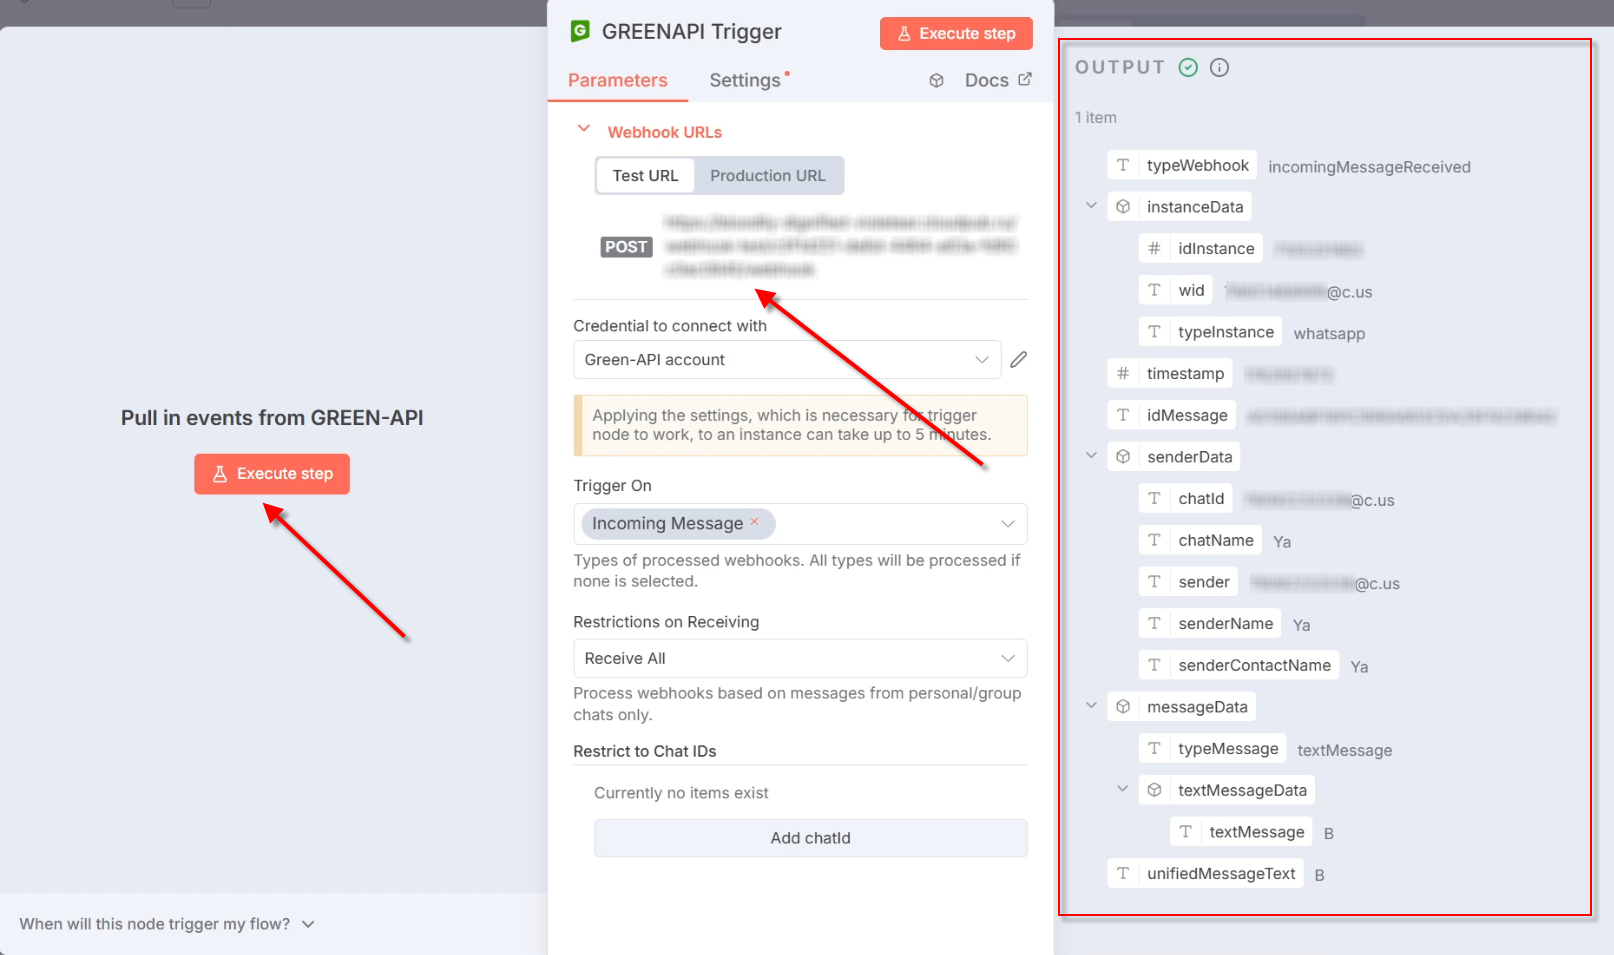Collapse the senderData tree node
This screenshot has width=1614, height=955.
click(x=1091, y=456)
